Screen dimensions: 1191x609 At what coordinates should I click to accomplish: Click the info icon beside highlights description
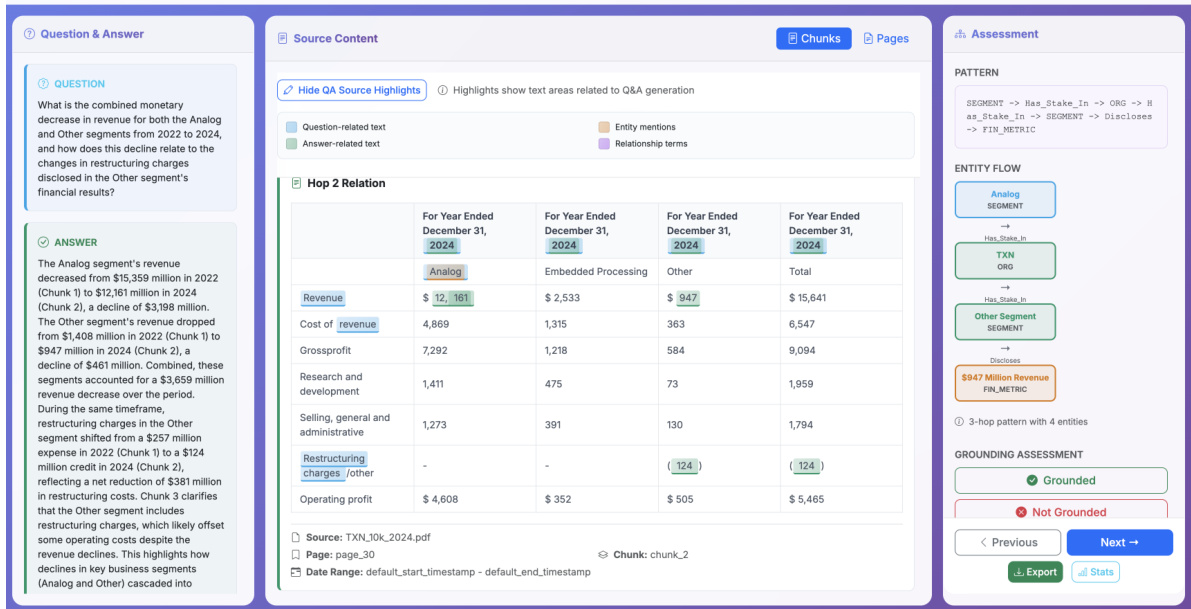coord(443,90)
